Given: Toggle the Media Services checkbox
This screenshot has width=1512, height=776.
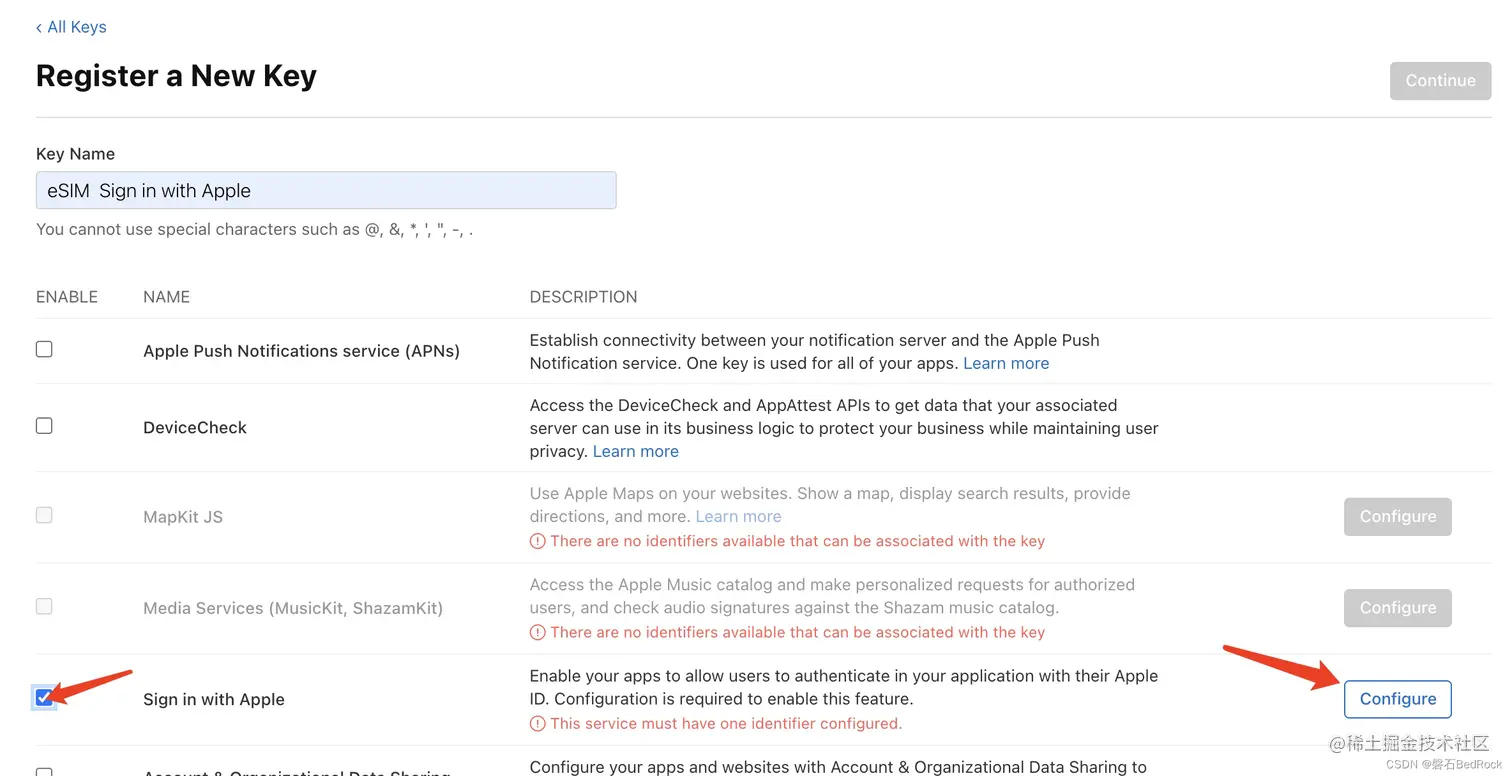Looking at the screenshot, I should pyautogui.click(x=44, y=606).
